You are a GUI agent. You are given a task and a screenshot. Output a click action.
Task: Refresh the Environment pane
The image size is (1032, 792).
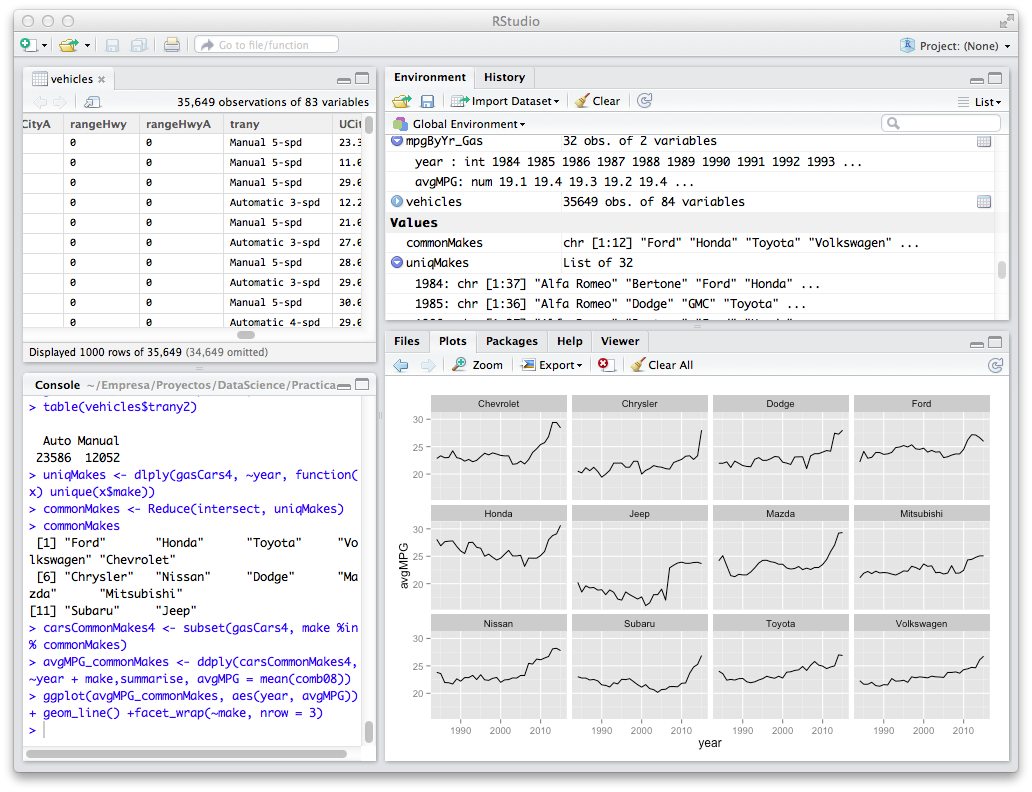point(645,101)
